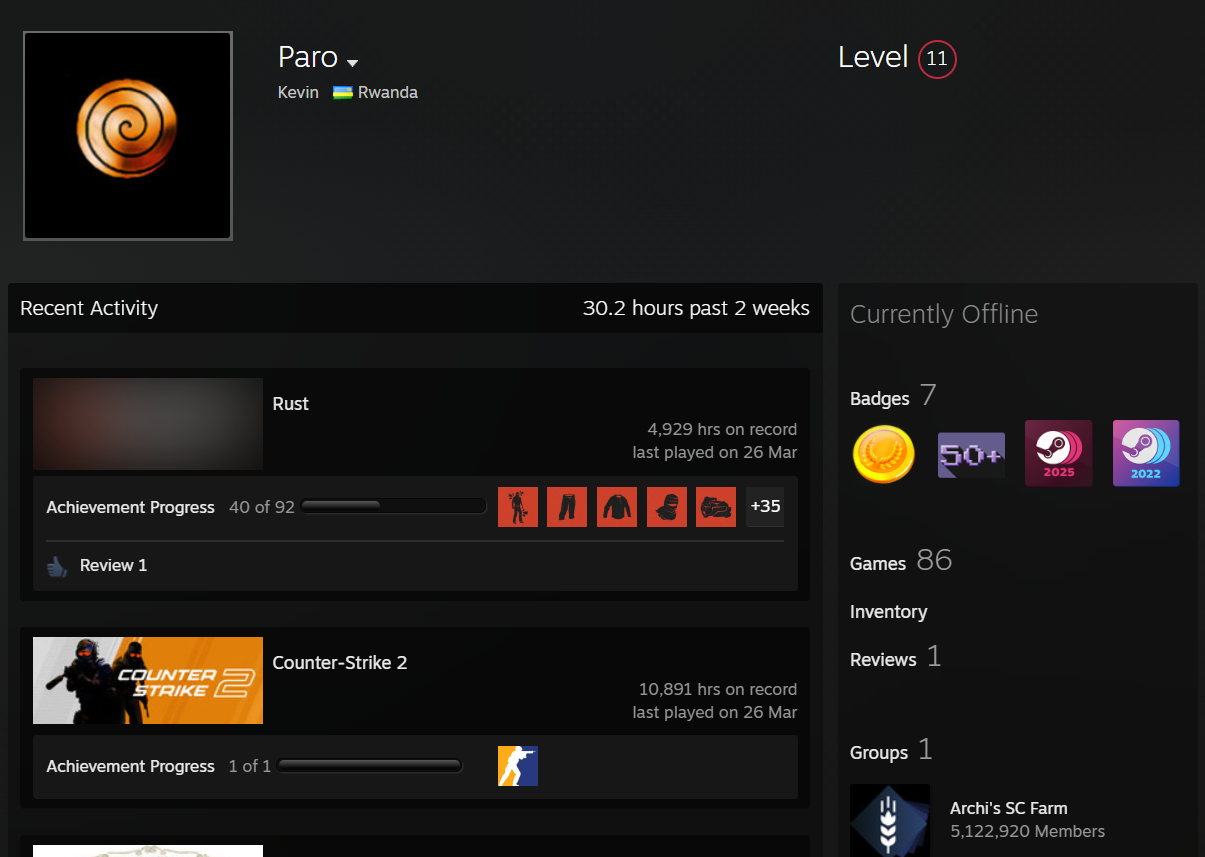Open the Archi's SC Farm group link
The height and width of the screenshot is (857, 1205).
(1009, 808)
